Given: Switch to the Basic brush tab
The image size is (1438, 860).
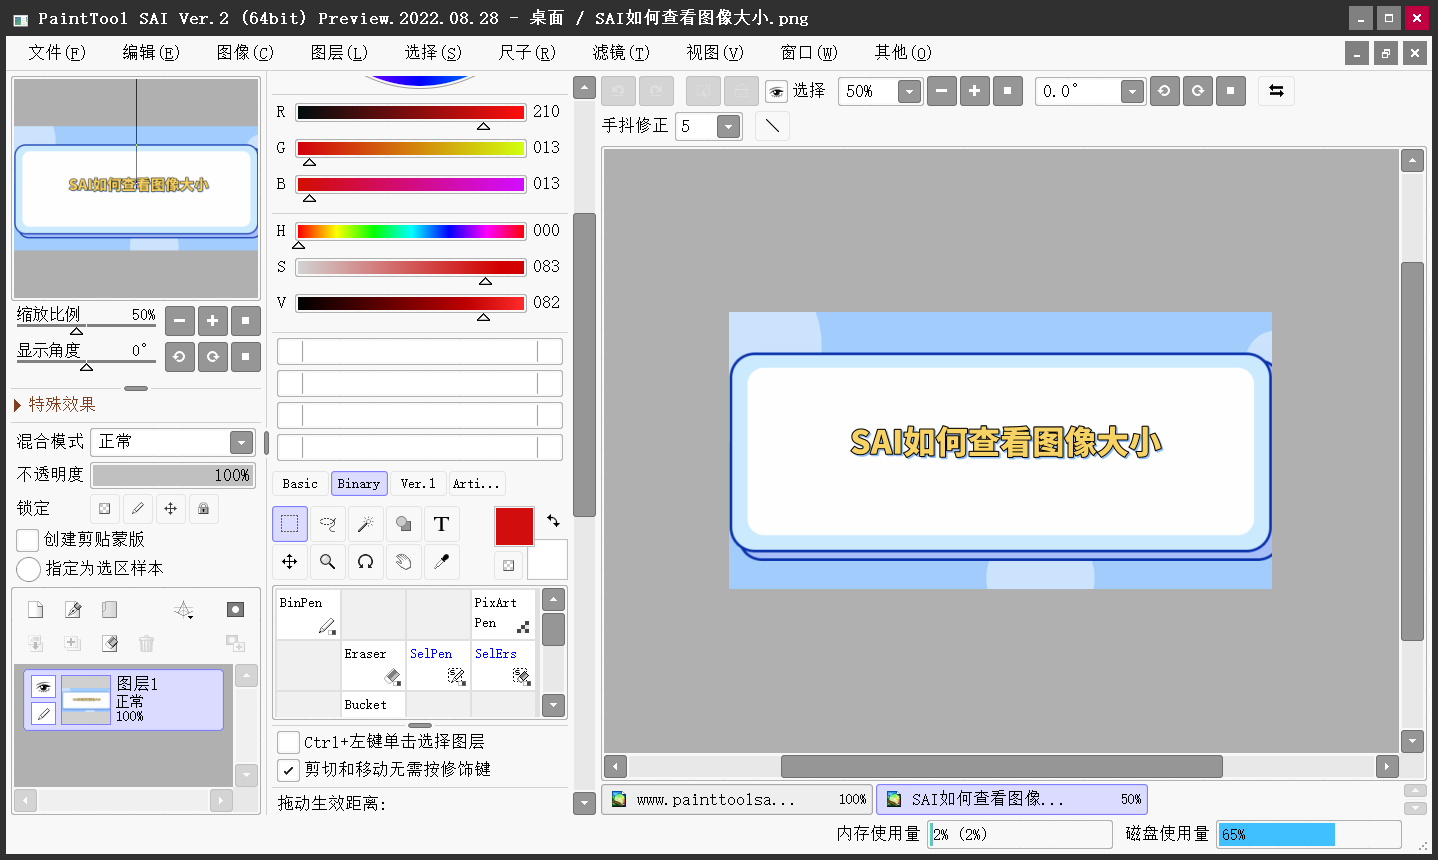Looking at the screenshot, I should pyautogui.click(x=300, y=484).
